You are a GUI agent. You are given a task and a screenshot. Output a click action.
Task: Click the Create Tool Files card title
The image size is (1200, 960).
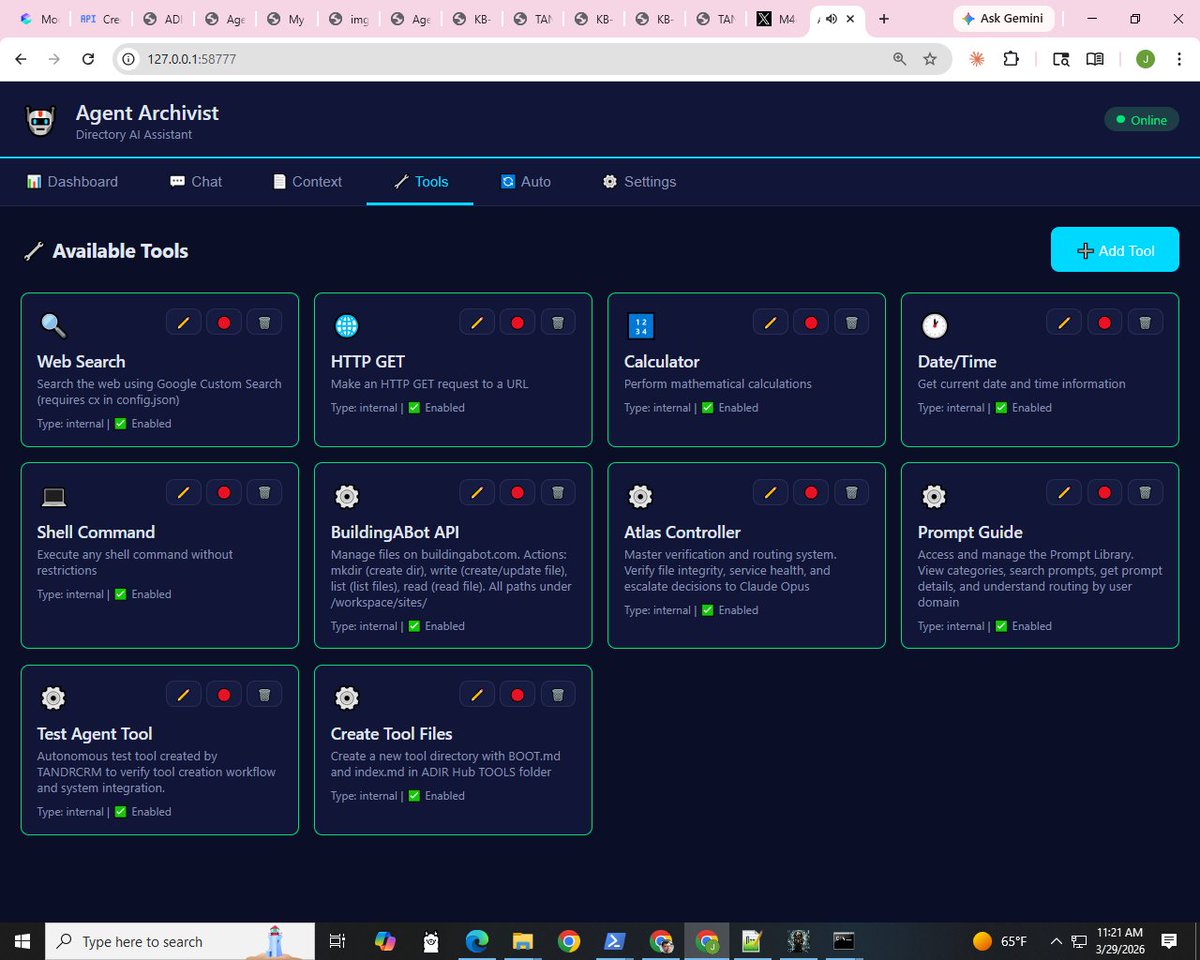[x=391, y=733]
